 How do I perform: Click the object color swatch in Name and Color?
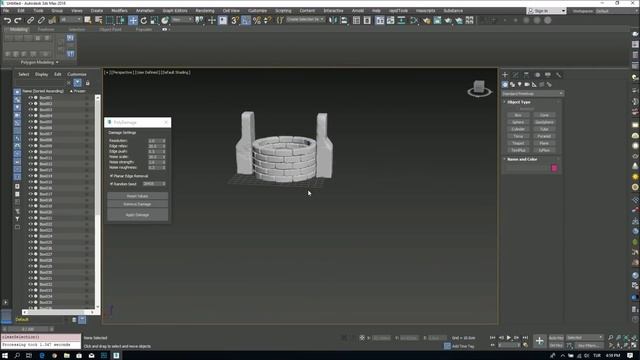pos(554,168)
